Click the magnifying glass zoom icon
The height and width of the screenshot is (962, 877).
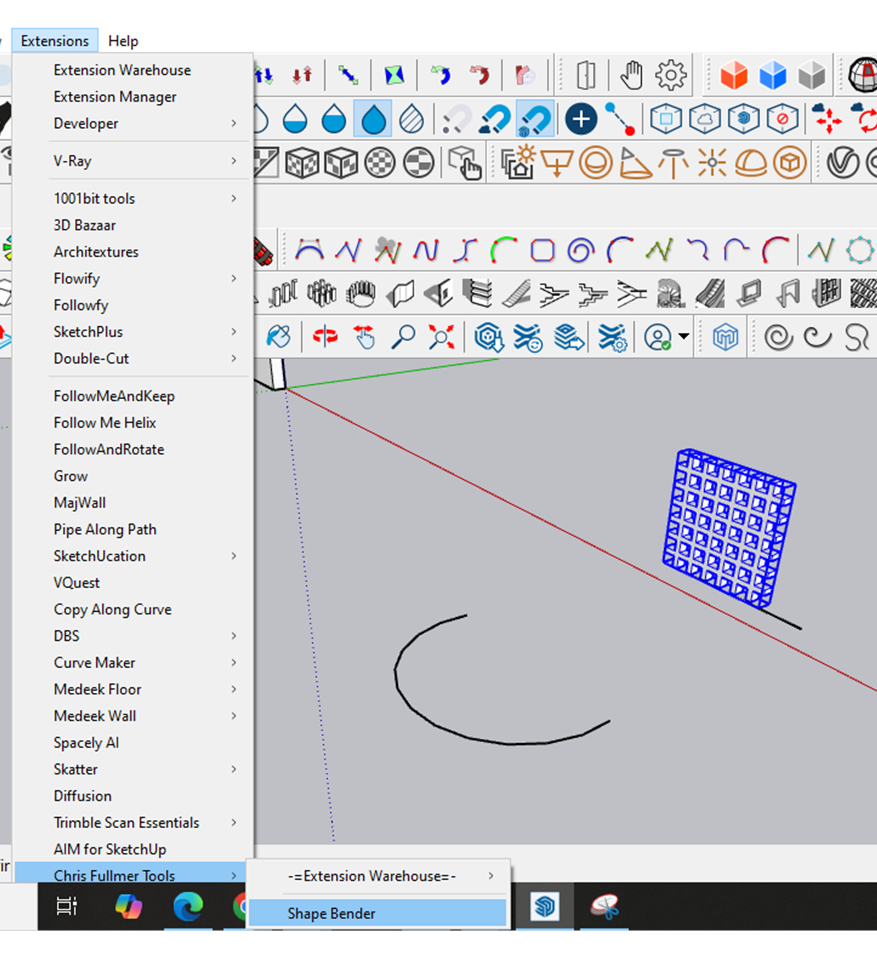point(403,337)
